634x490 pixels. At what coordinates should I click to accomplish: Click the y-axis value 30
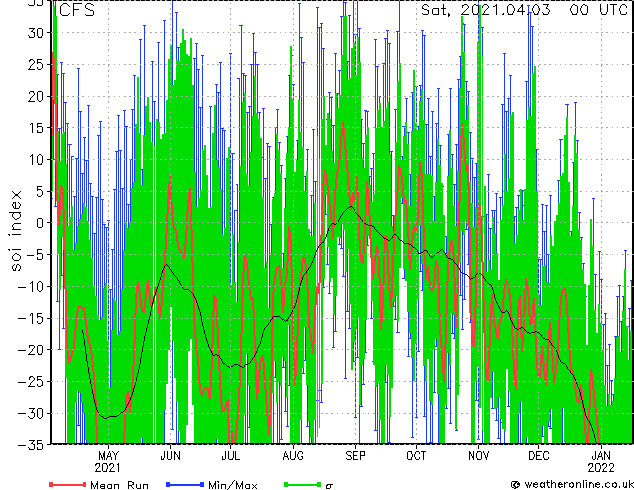(x=35, y=33)
